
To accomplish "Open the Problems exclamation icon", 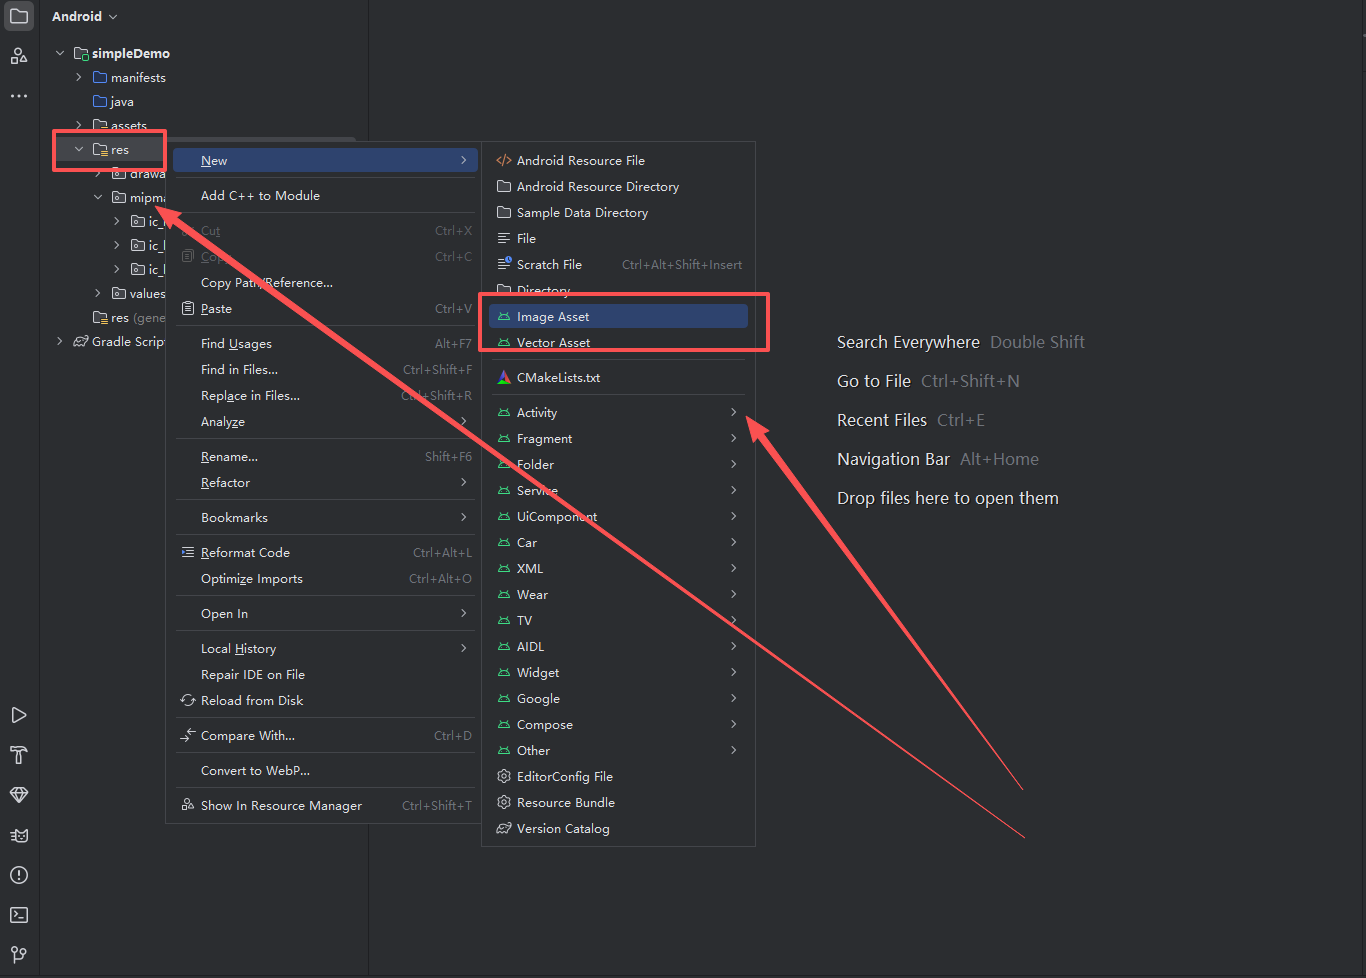I will [19, 875].
